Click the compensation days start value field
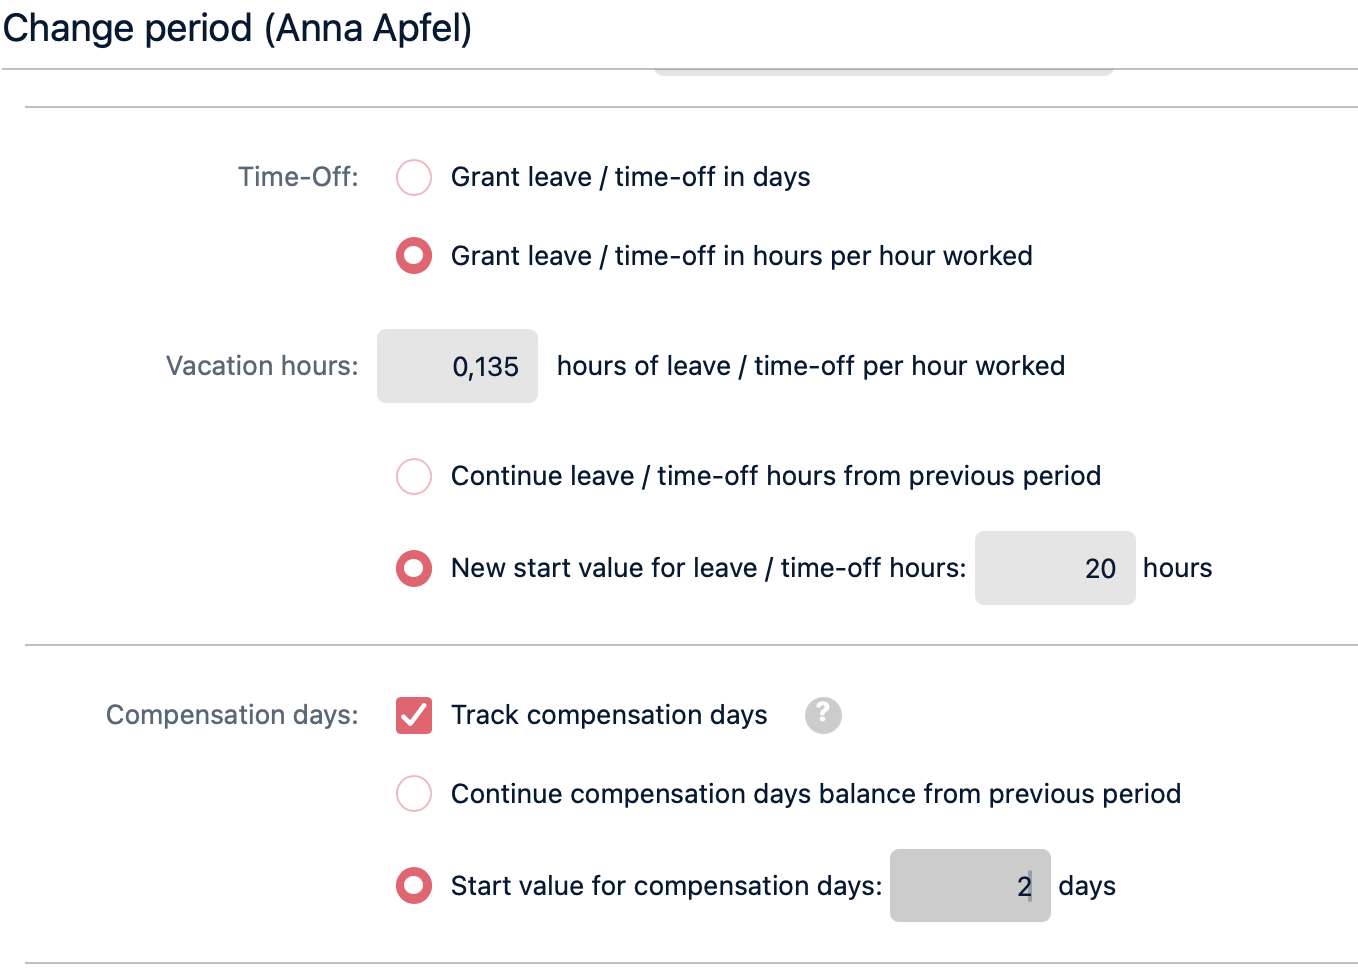 click(x=969, y=886)
